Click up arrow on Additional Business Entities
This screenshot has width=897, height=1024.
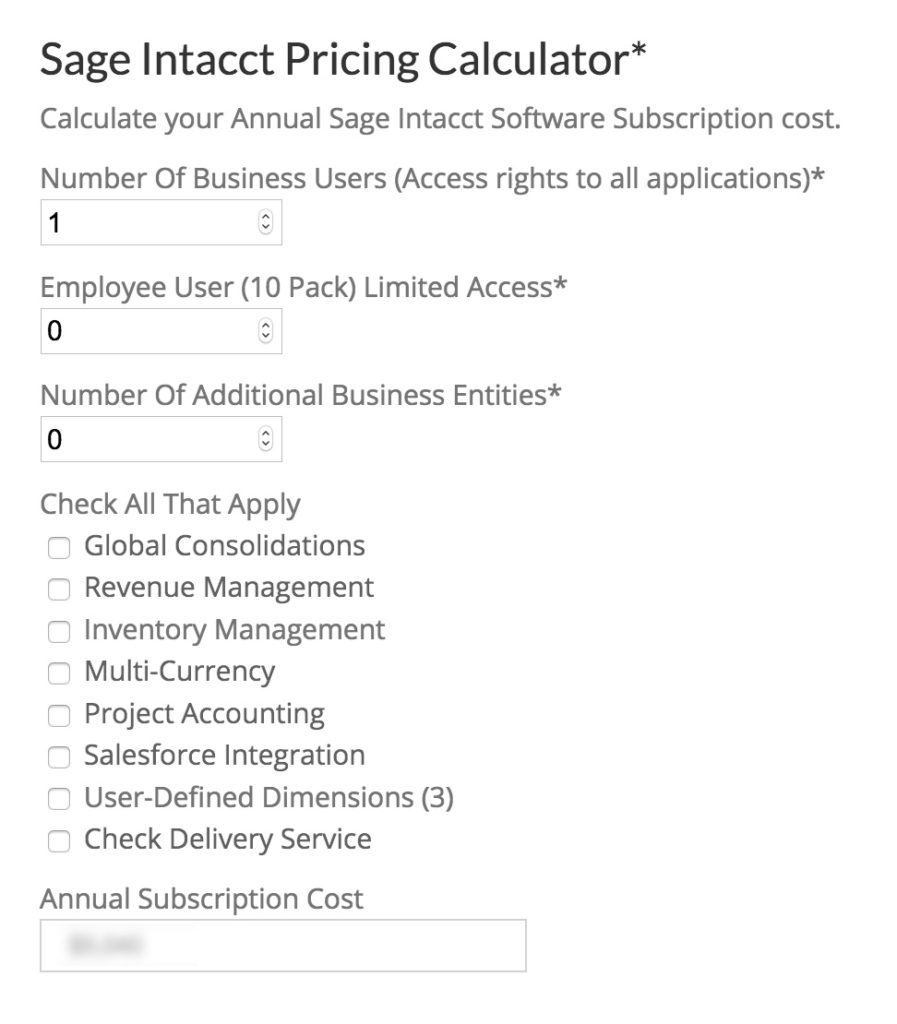point(266,432)
